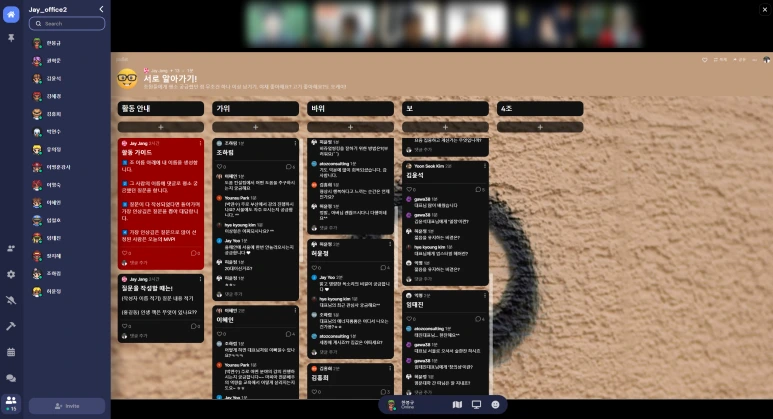
Task: Click the 보 column title
Action: [x=409, y=108]
